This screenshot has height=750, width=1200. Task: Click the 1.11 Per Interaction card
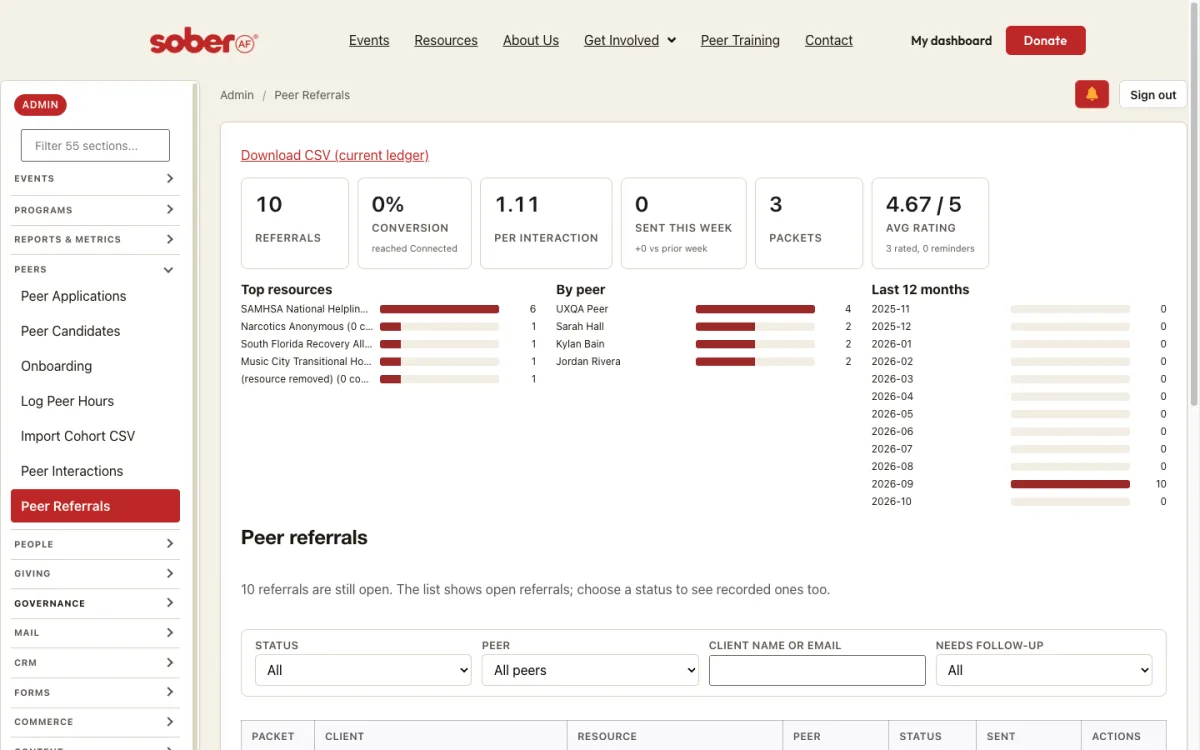[546, 223]
